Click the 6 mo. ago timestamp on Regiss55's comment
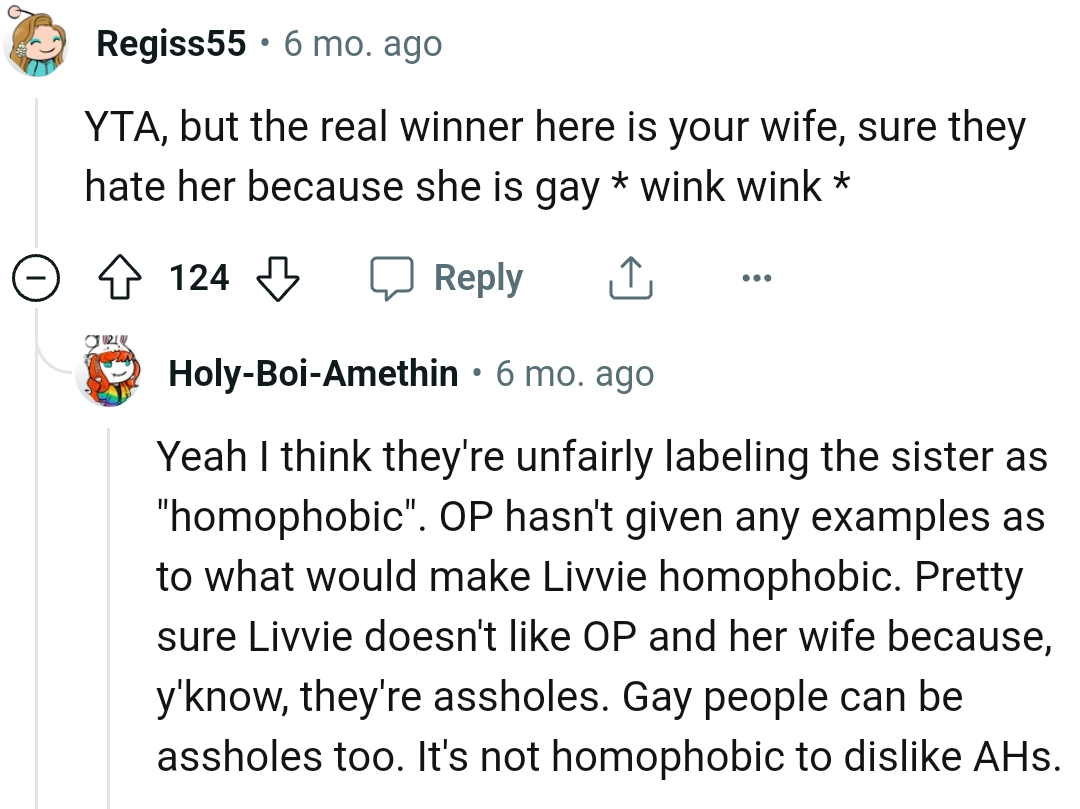Image resolution: width=1080 pixels, height=809 pixels. tap(364, 42)
